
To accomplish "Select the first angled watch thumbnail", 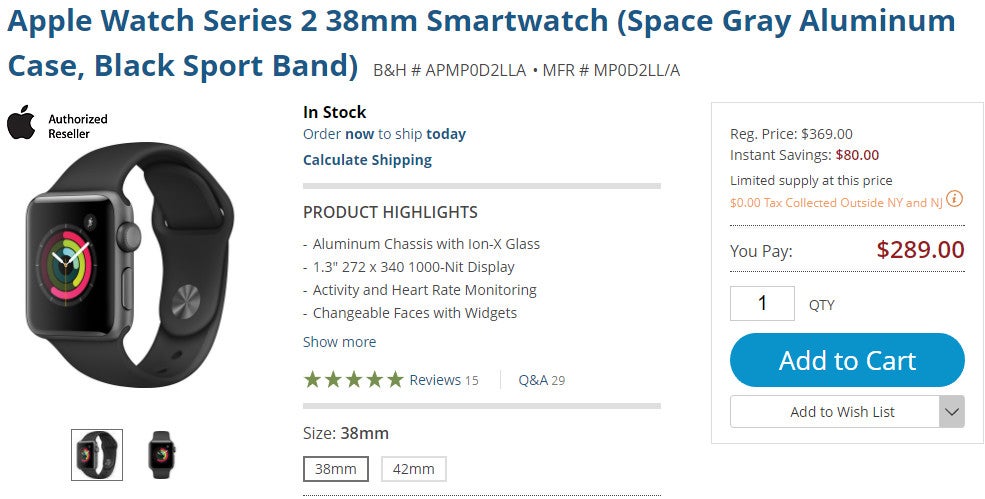I will coord(97,455).
